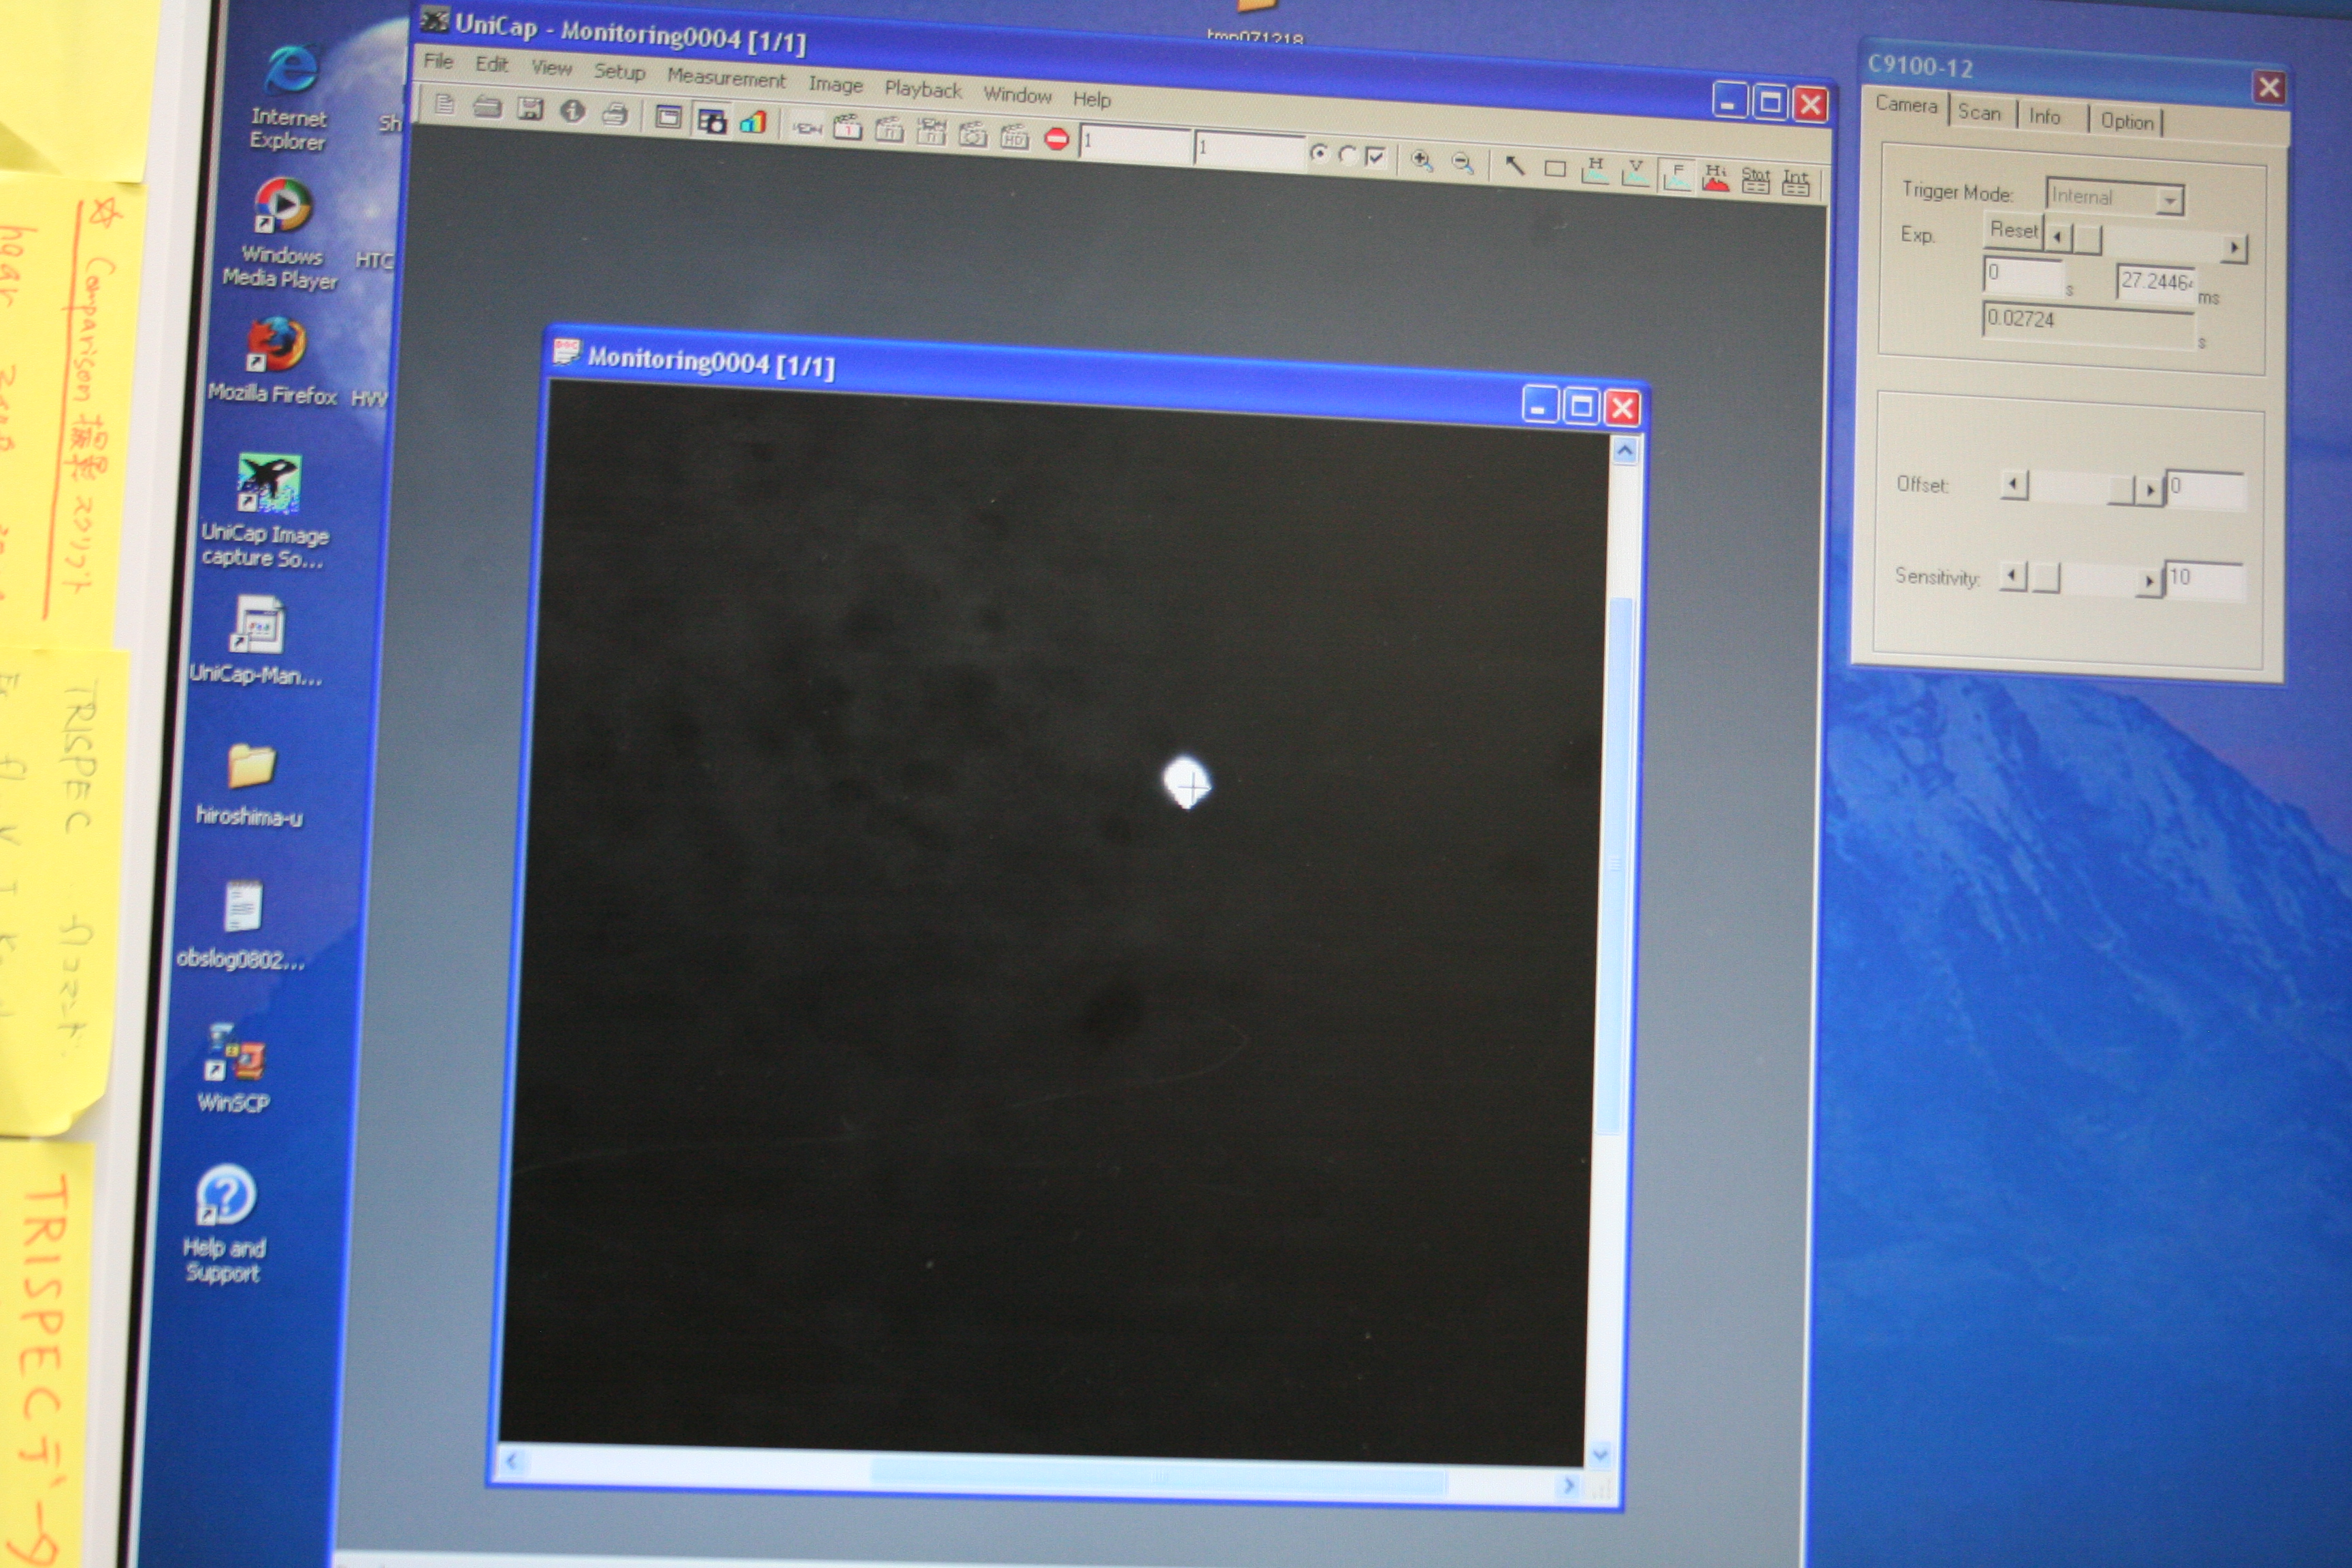Click the colored bar chart toolbar icon
Viewport: 2352px width, 1568px height.
click(753, 122)
